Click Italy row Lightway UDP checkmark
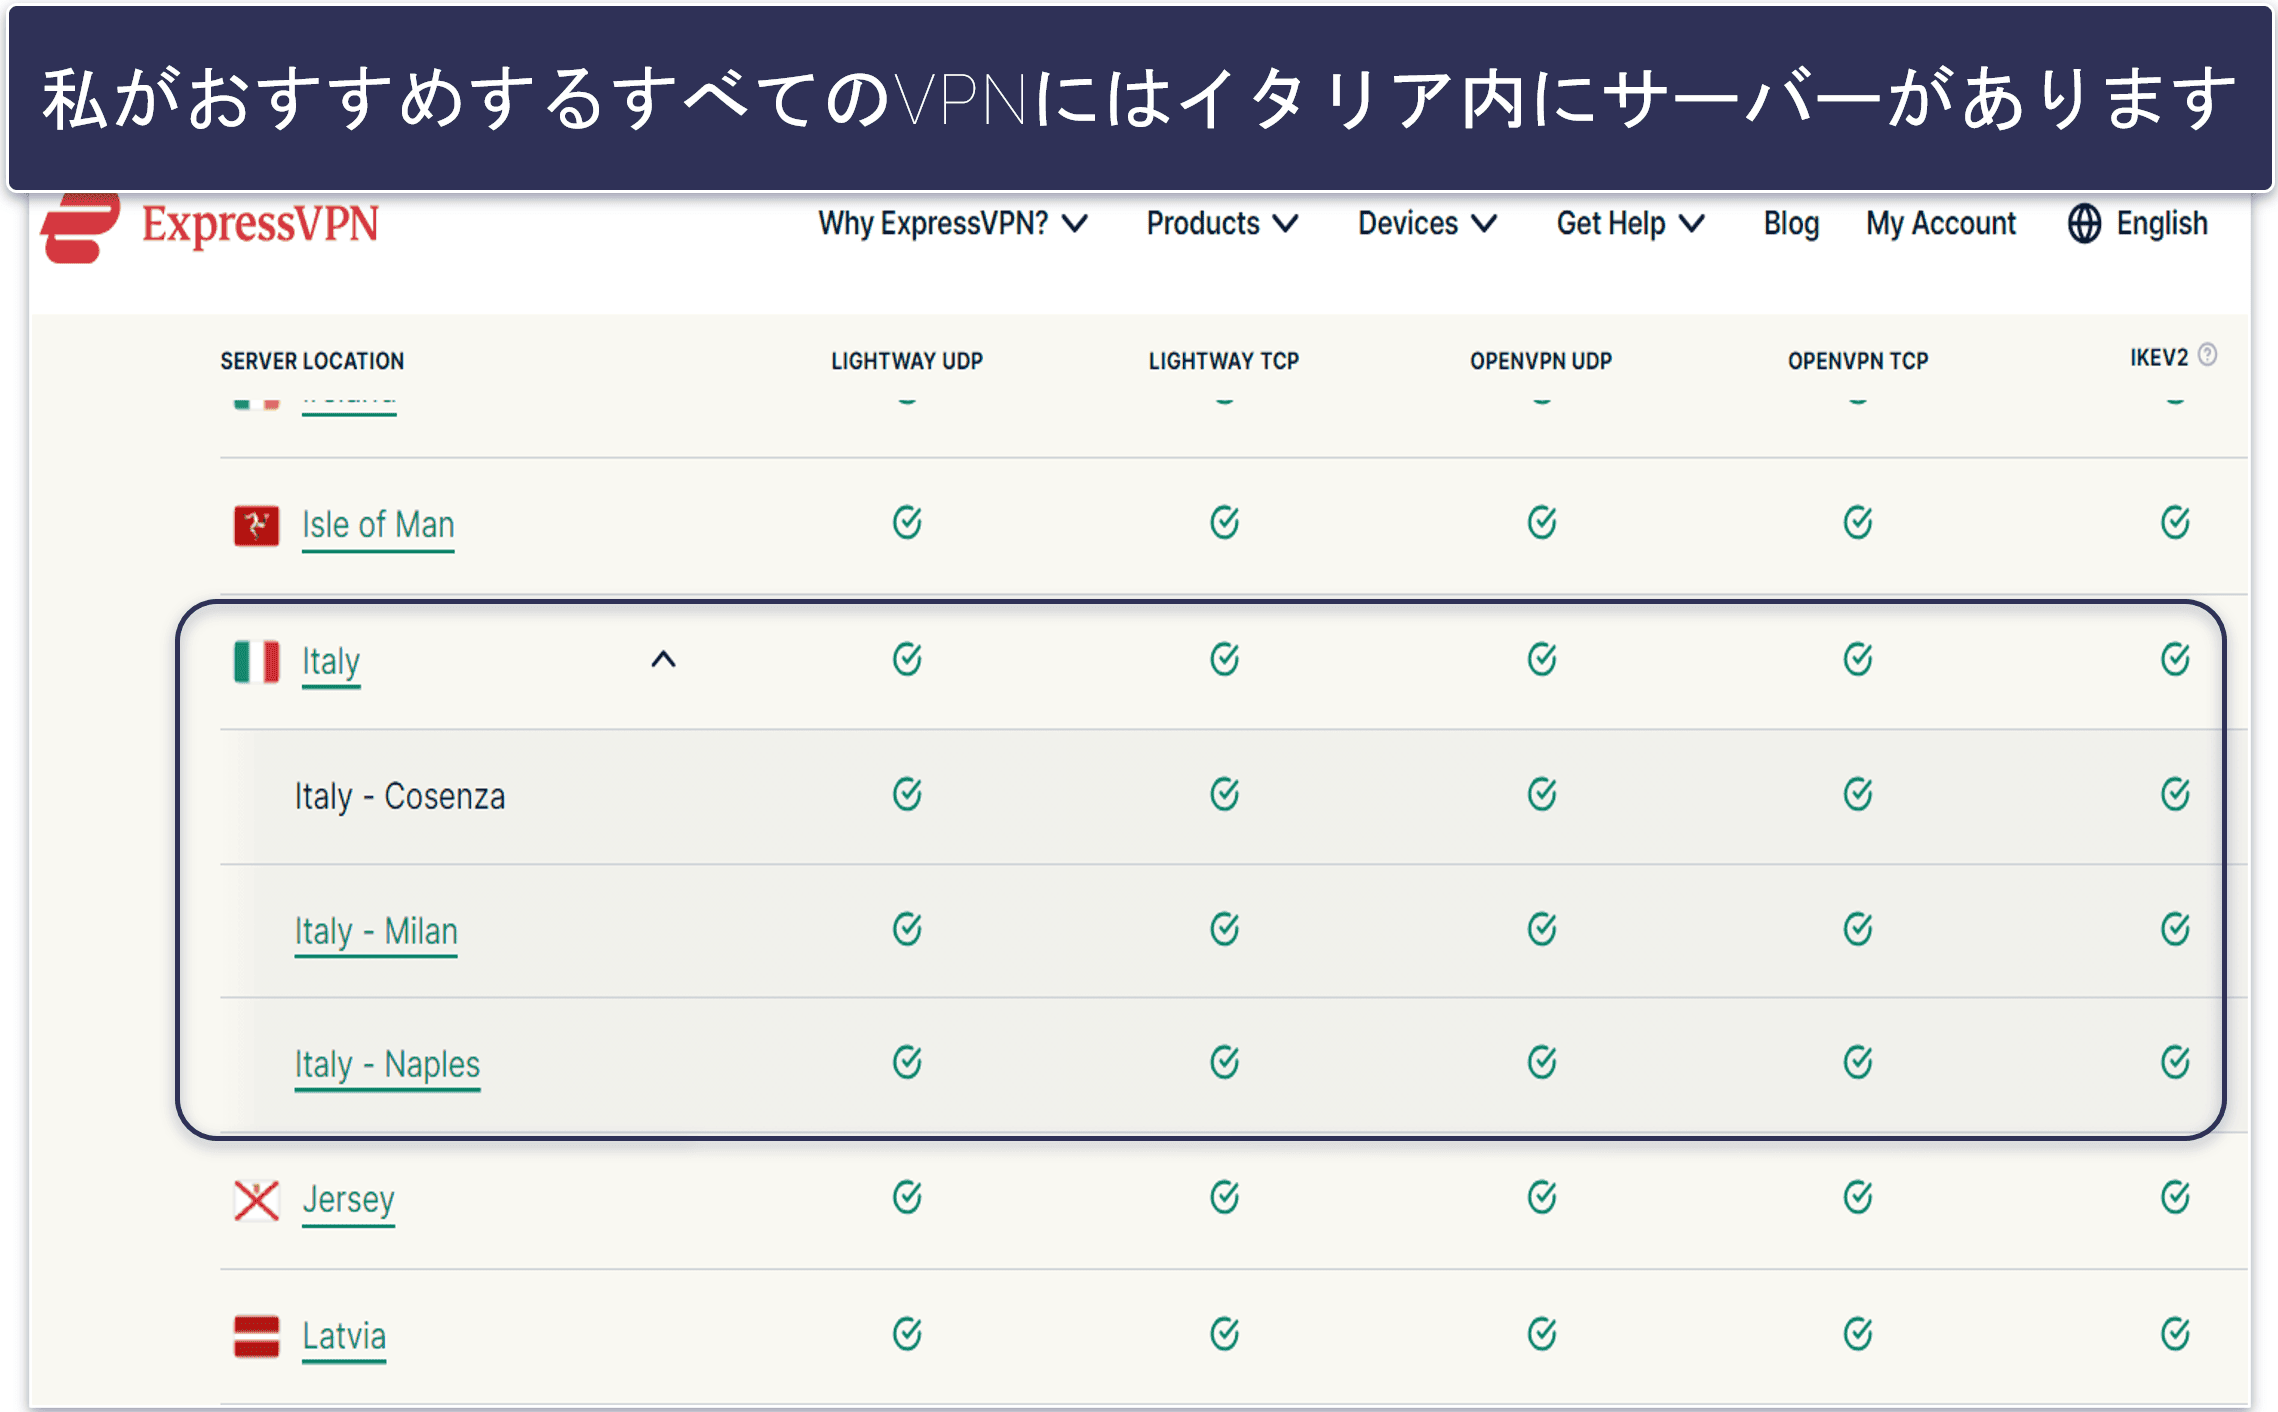 (x=907, y=659)
